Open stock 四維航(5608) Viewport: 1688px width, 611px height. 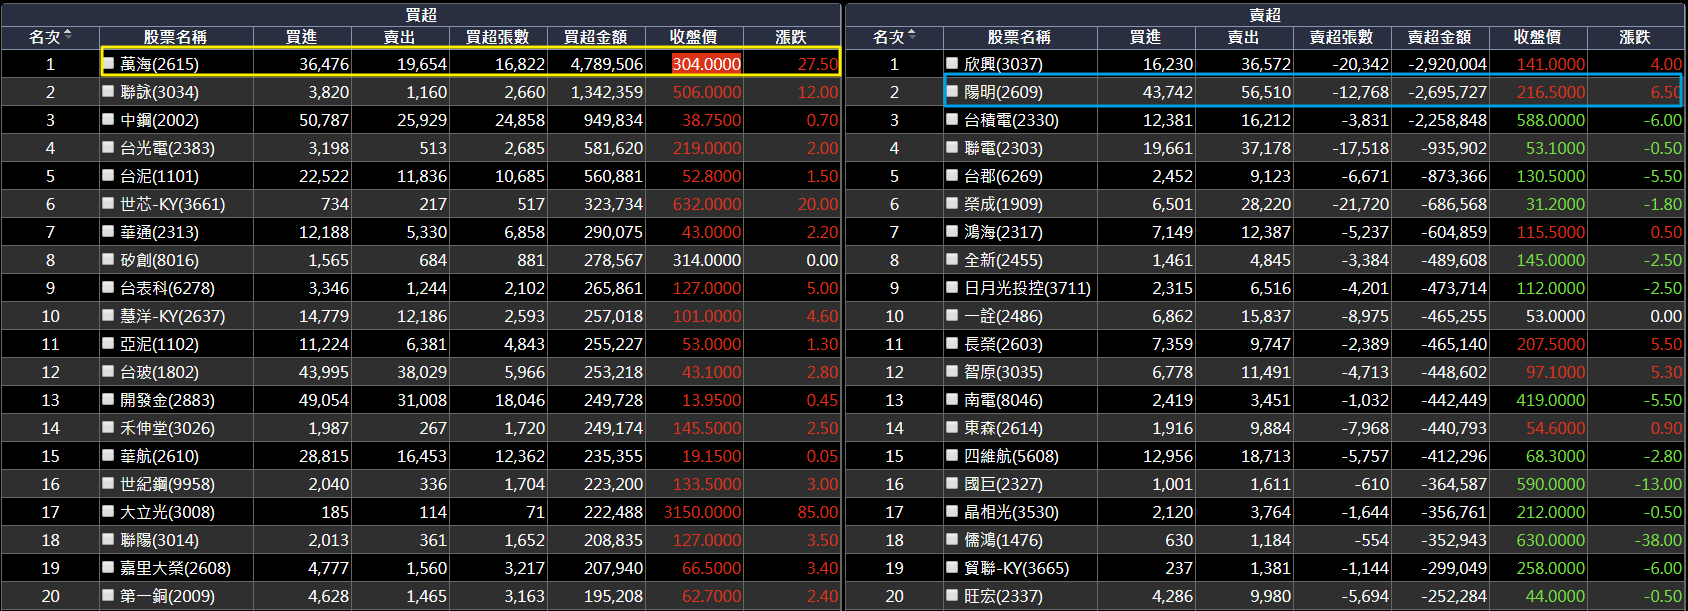tap(1011, 456)
